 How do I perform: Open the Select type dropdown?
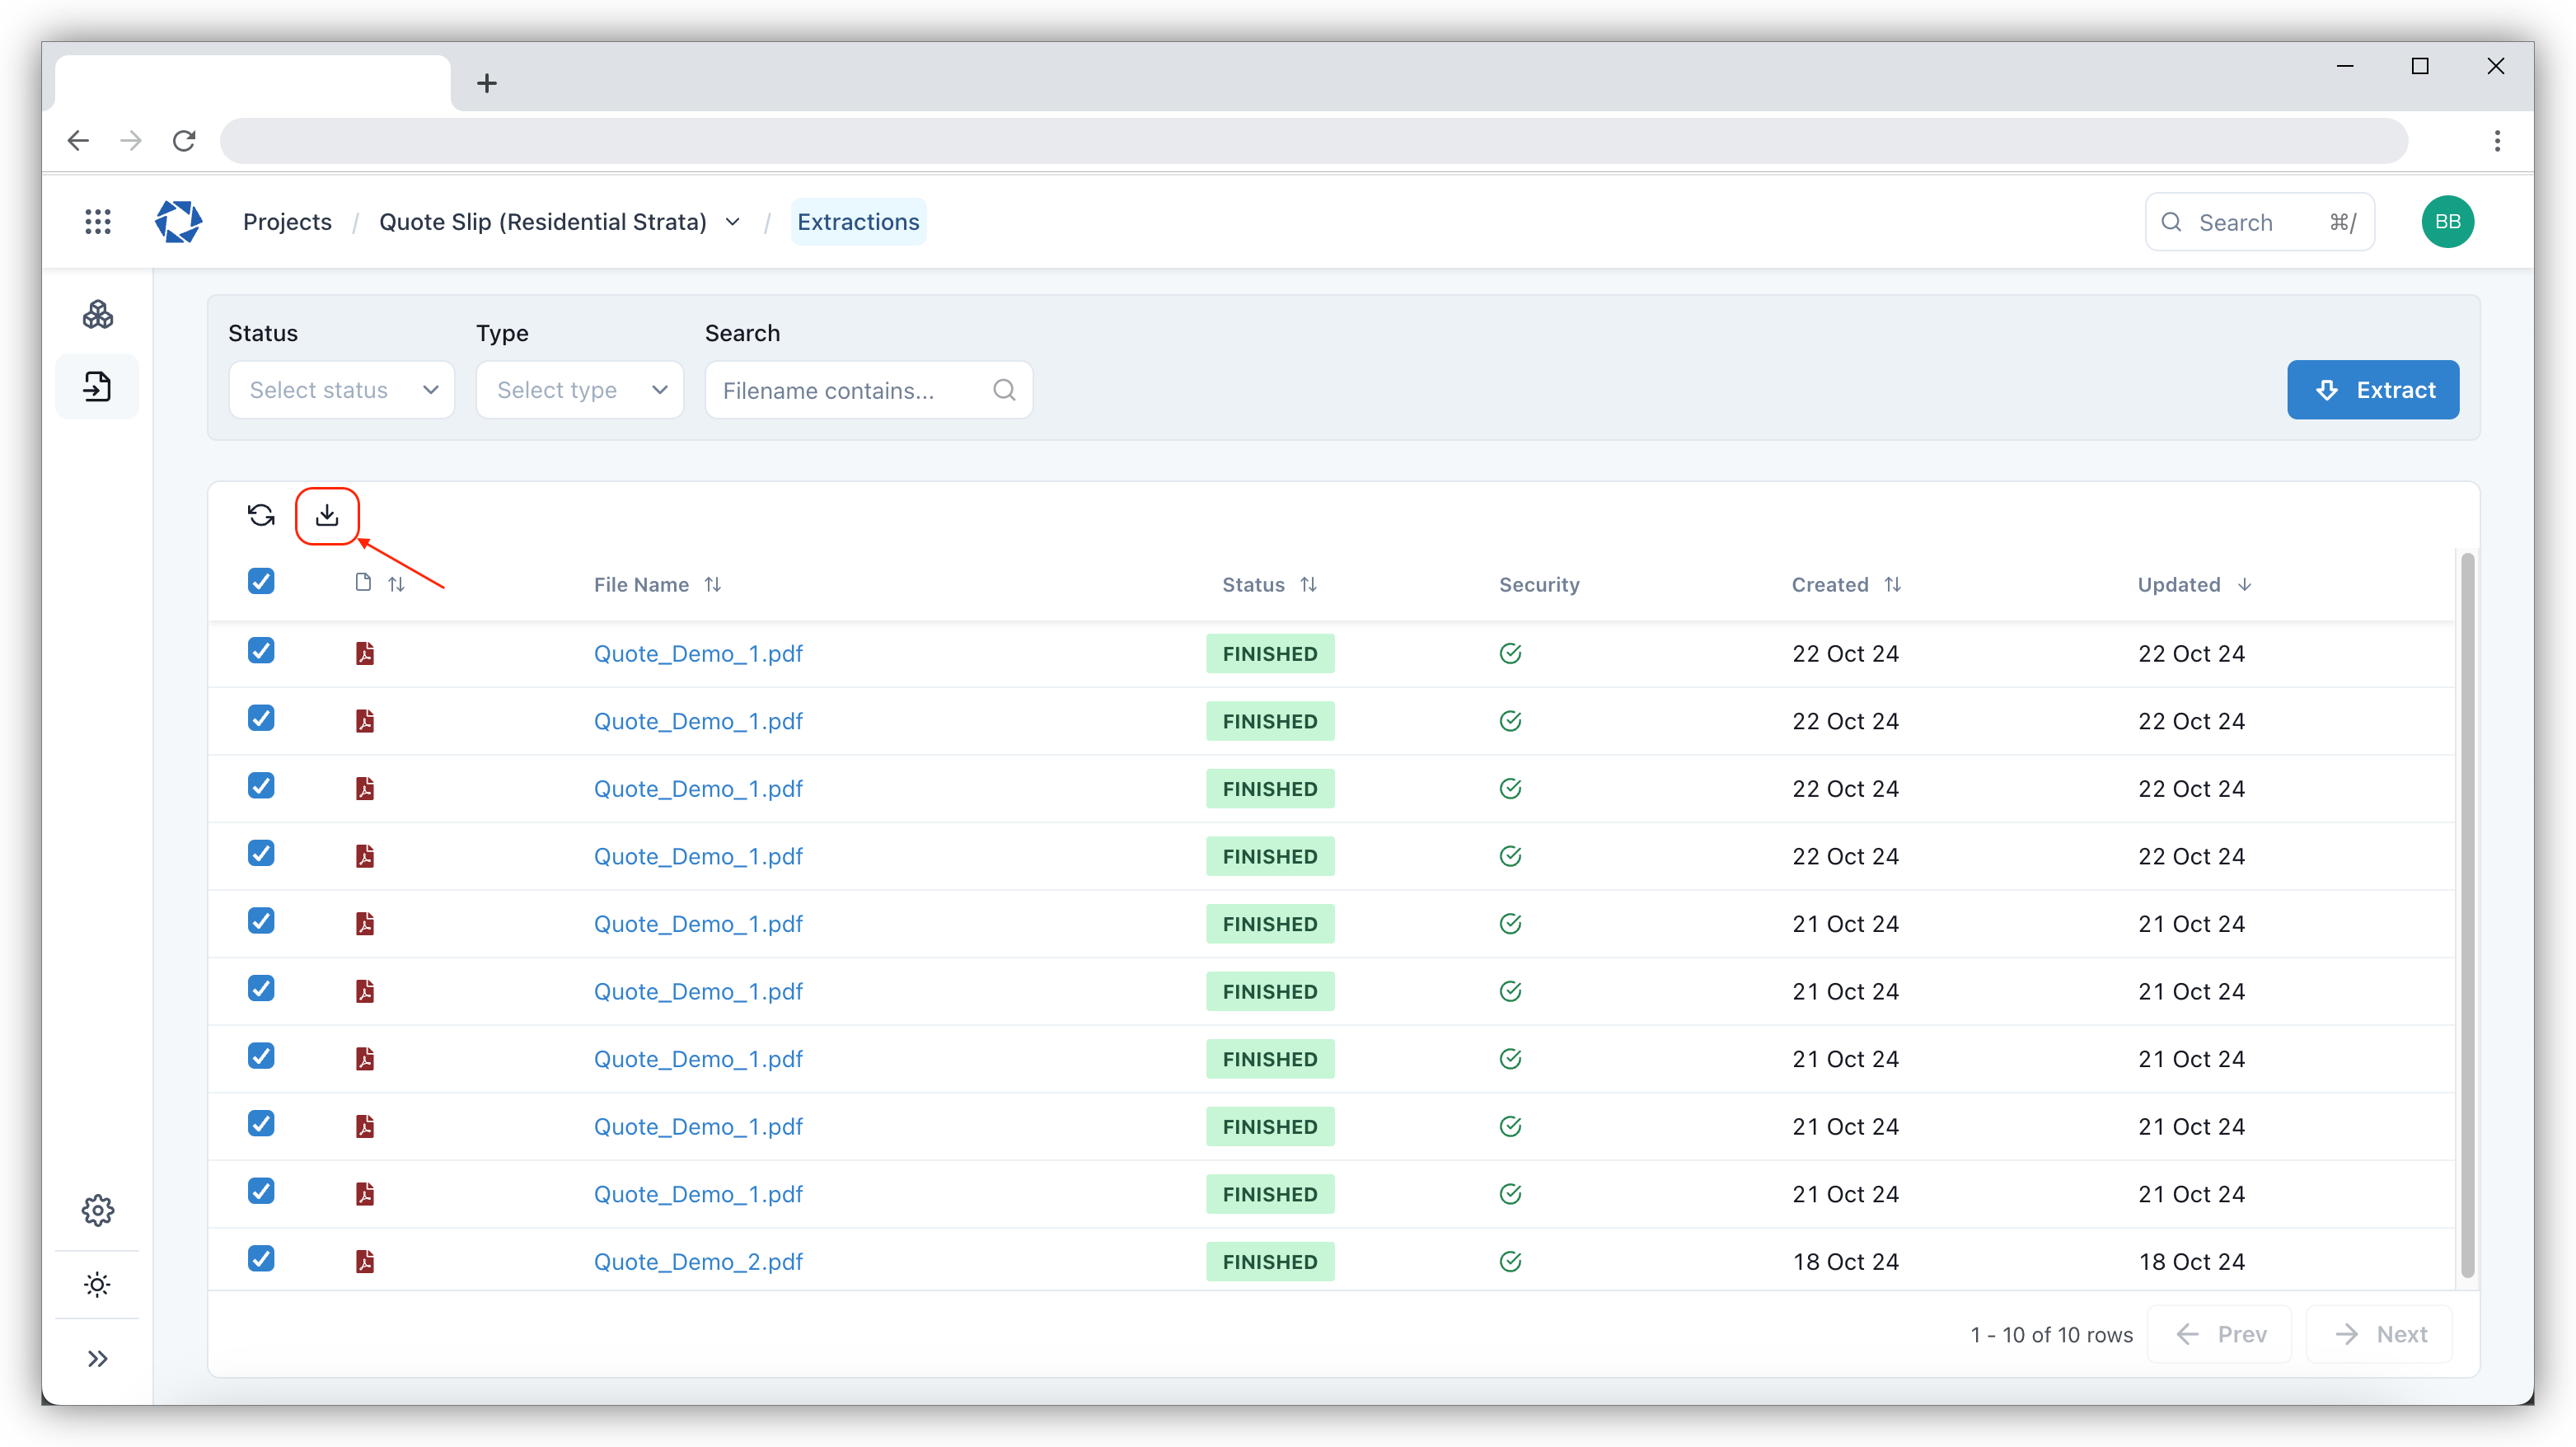pyautogui.click(x=580, y=390)
